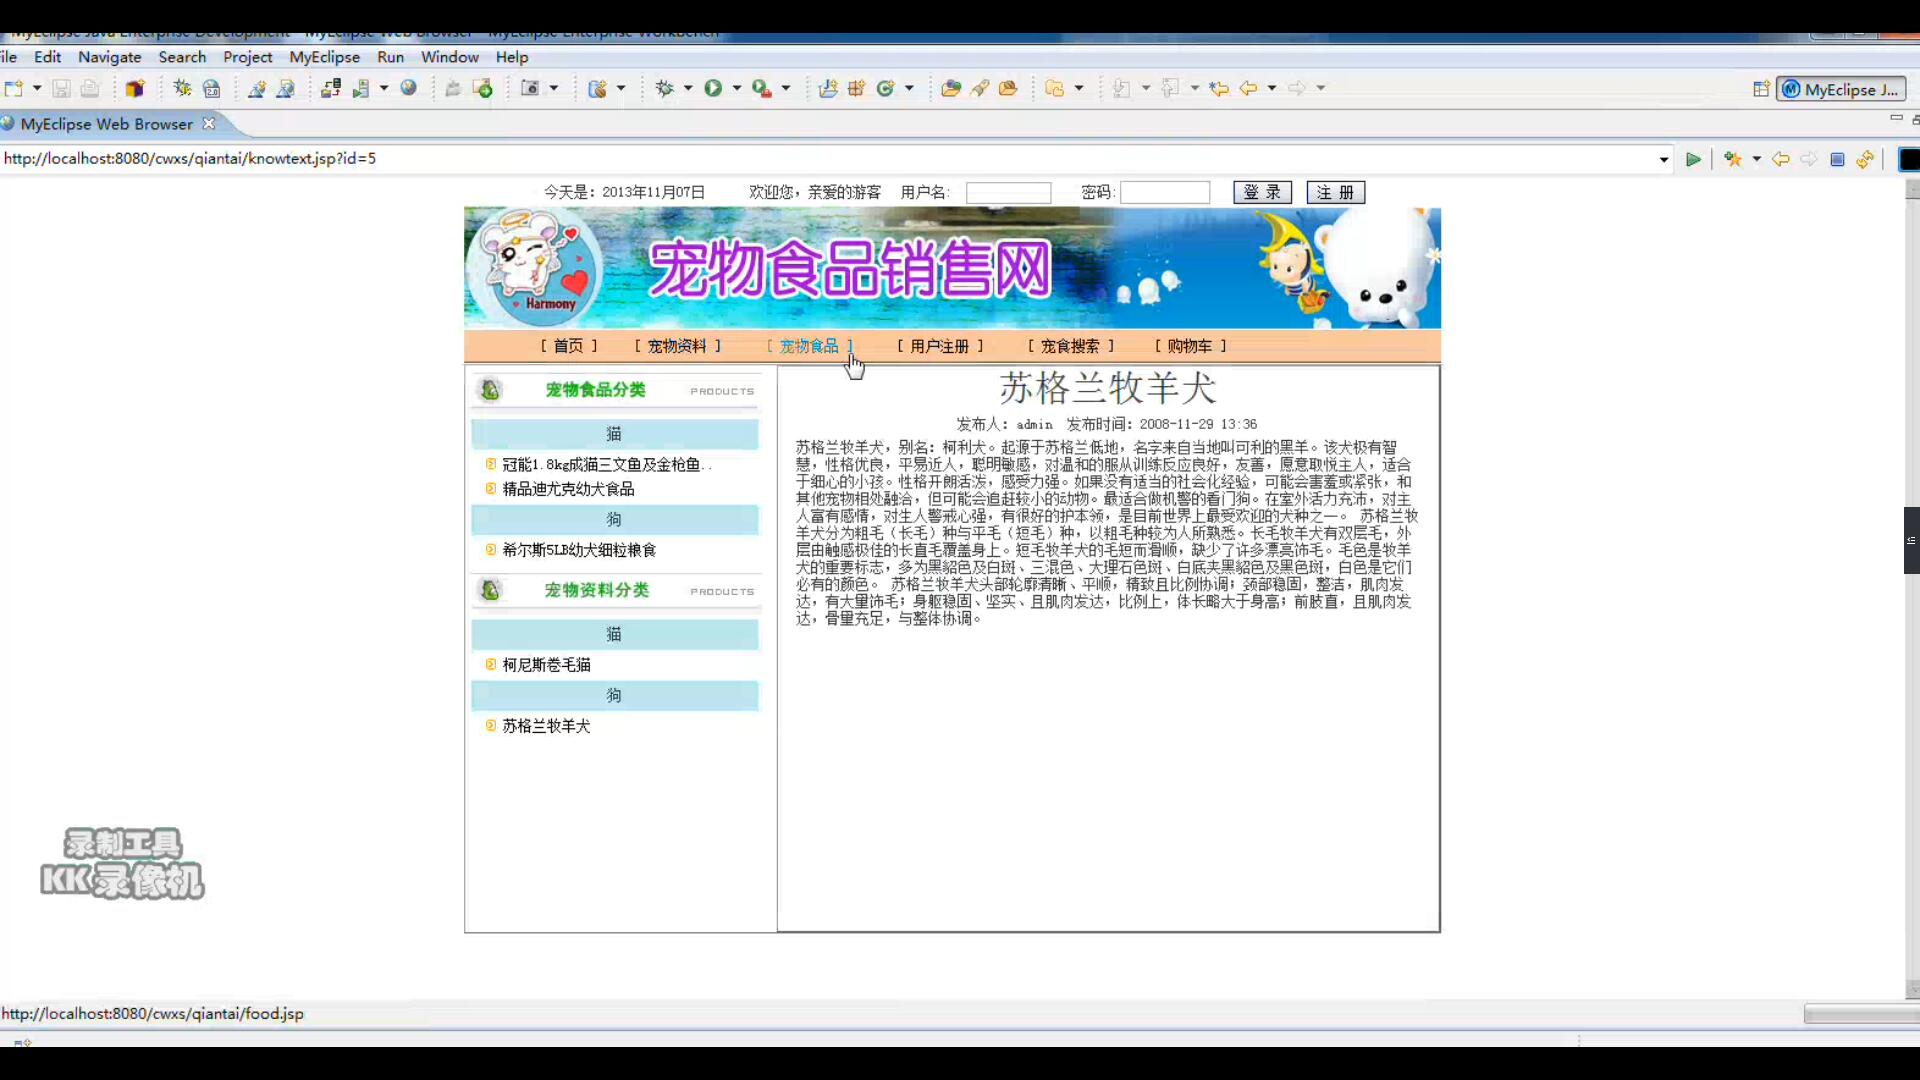1920x1080 pixels.
Task: Open the MyEclipse menu
Action: pos(324,57)
